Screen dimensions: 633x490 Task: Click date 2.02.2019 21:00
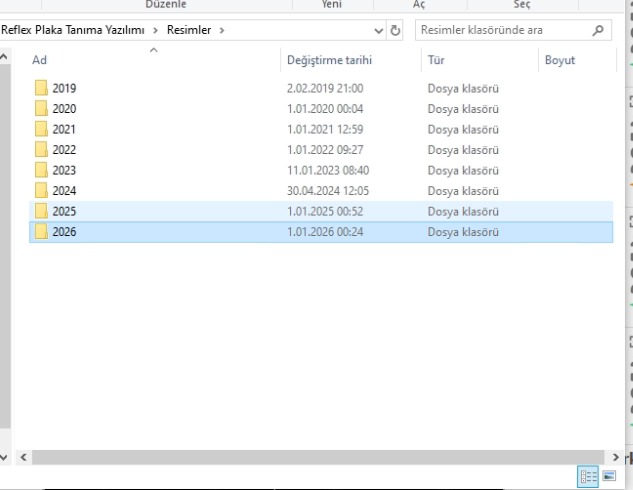(325, 88)
